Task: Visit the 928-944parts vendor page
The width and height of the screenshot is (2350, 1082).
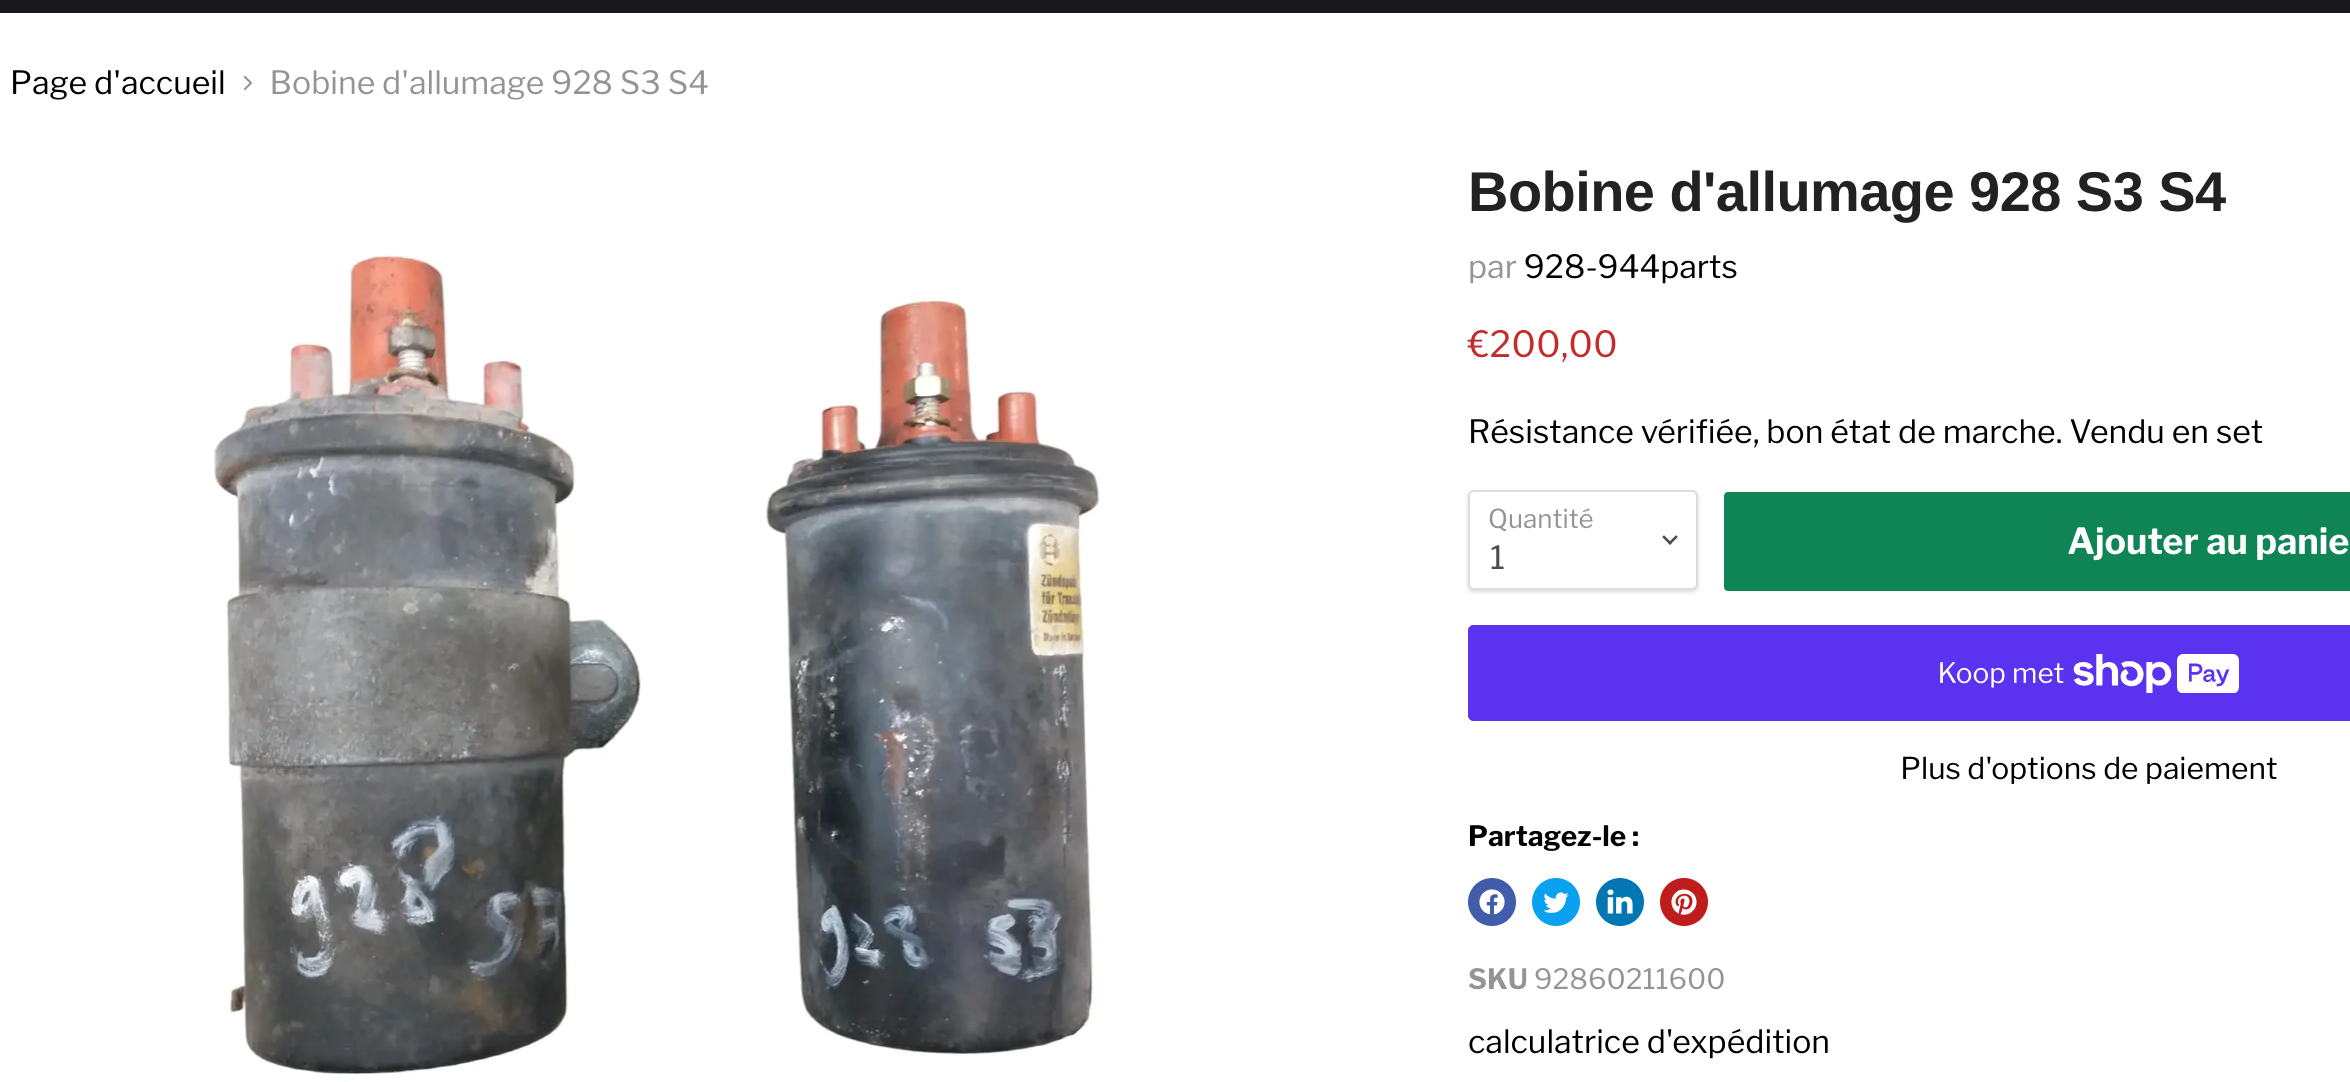Action: click(1630, 267)
